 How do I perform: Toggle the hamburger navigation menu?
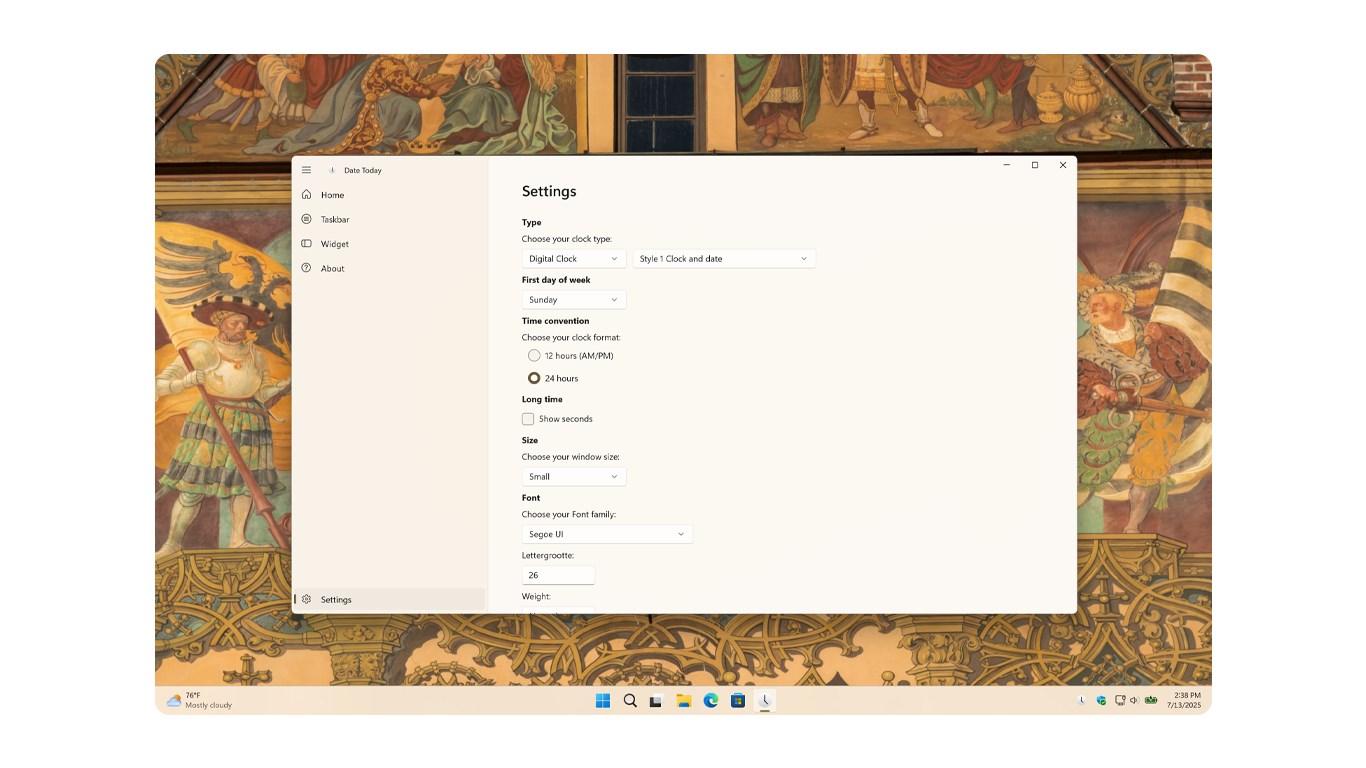306,170
